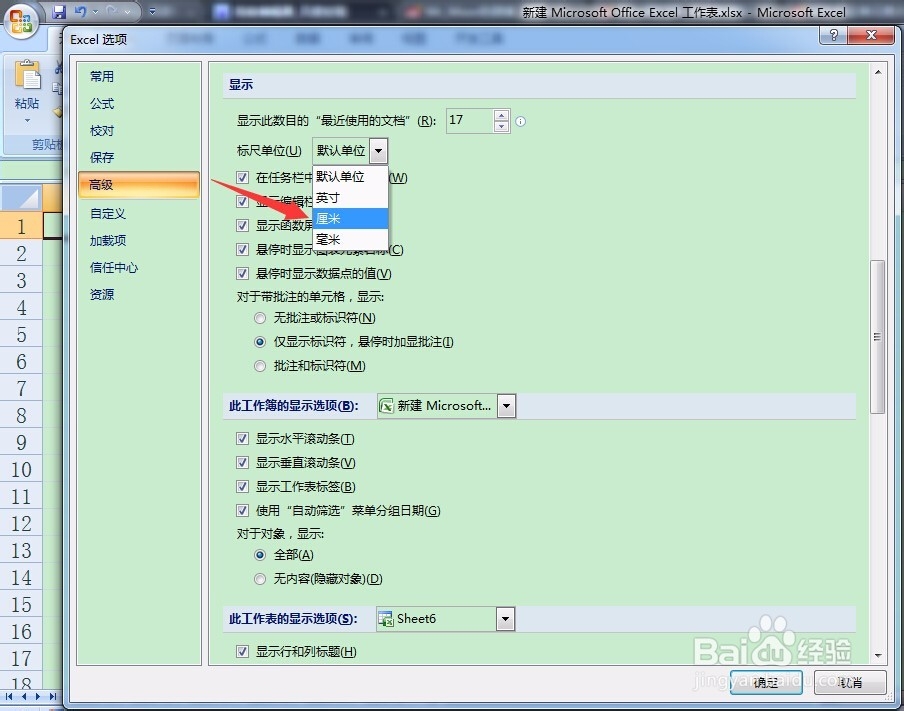Click the options scrollbar up arrow
Viewport: 904px width, 711px height.
coord(877,72)
